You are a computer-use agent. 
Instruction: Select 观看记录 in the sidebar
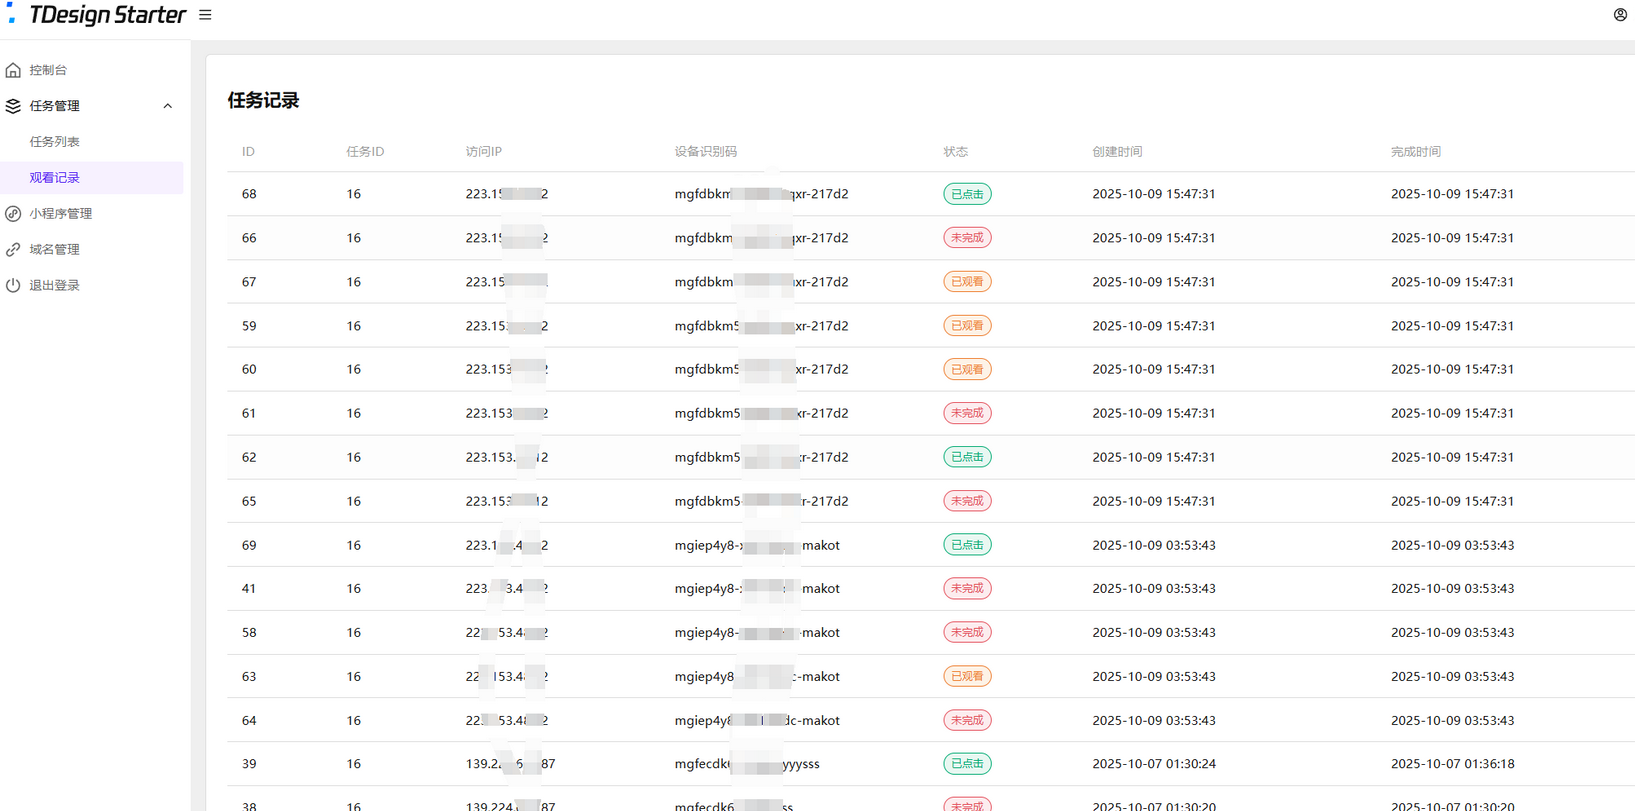[x=54, y=178]
